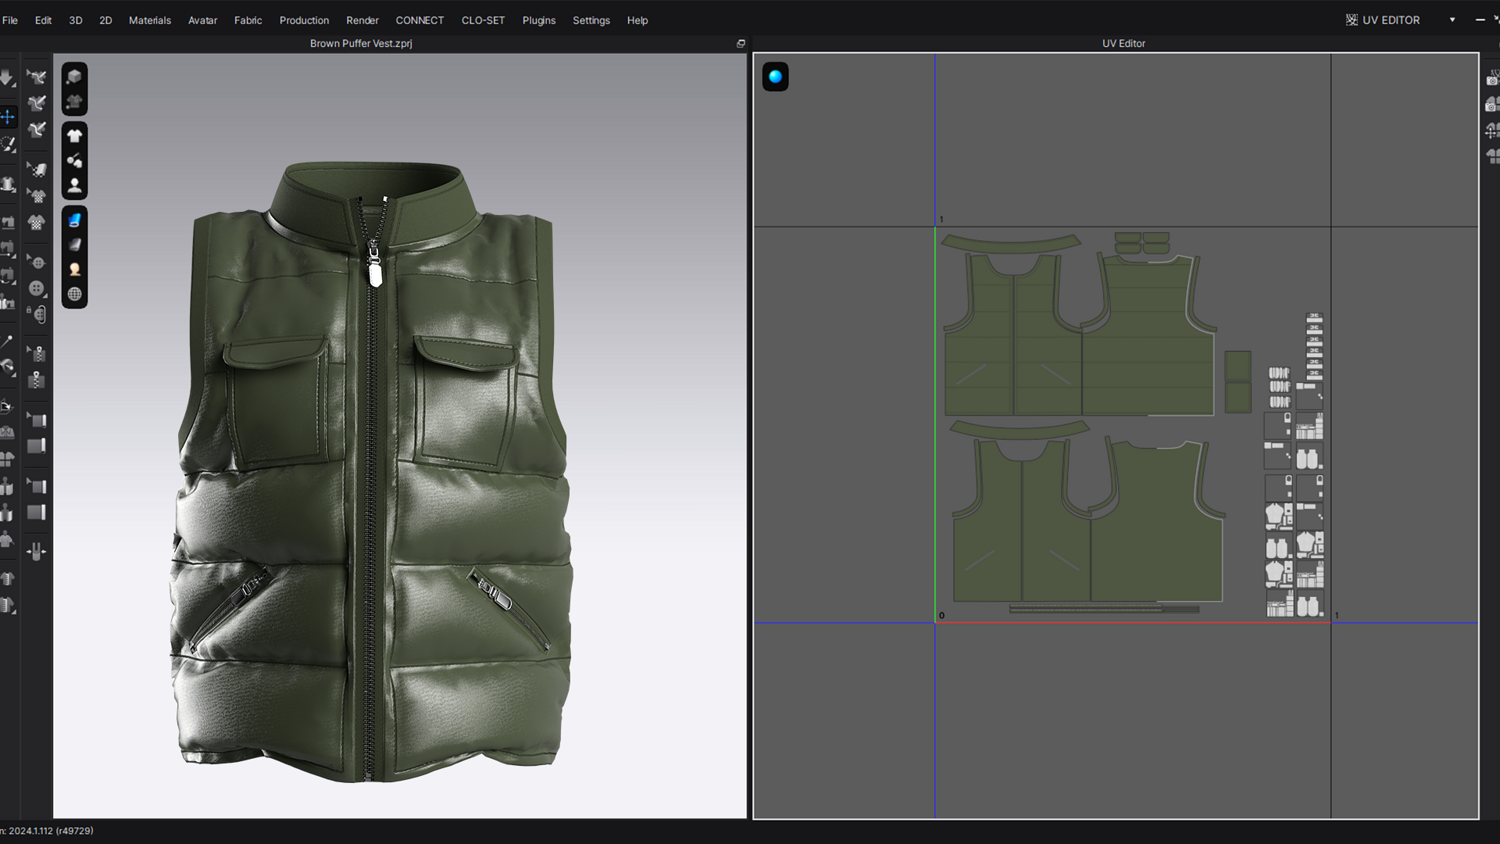Choose the dotted-lasso brush selection tool
This screenshot has height=844, width=1500.
pos(7,144)
